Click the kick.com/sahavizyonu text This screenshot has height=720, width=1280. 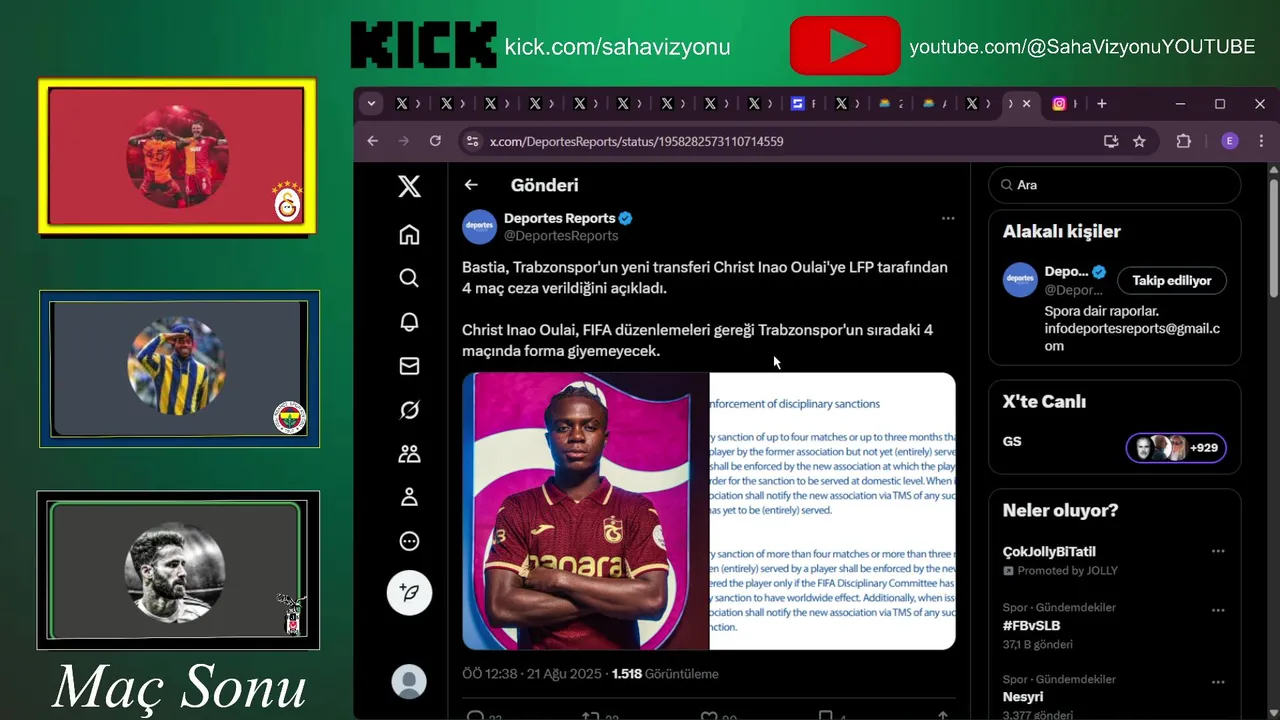click(617, 47)
